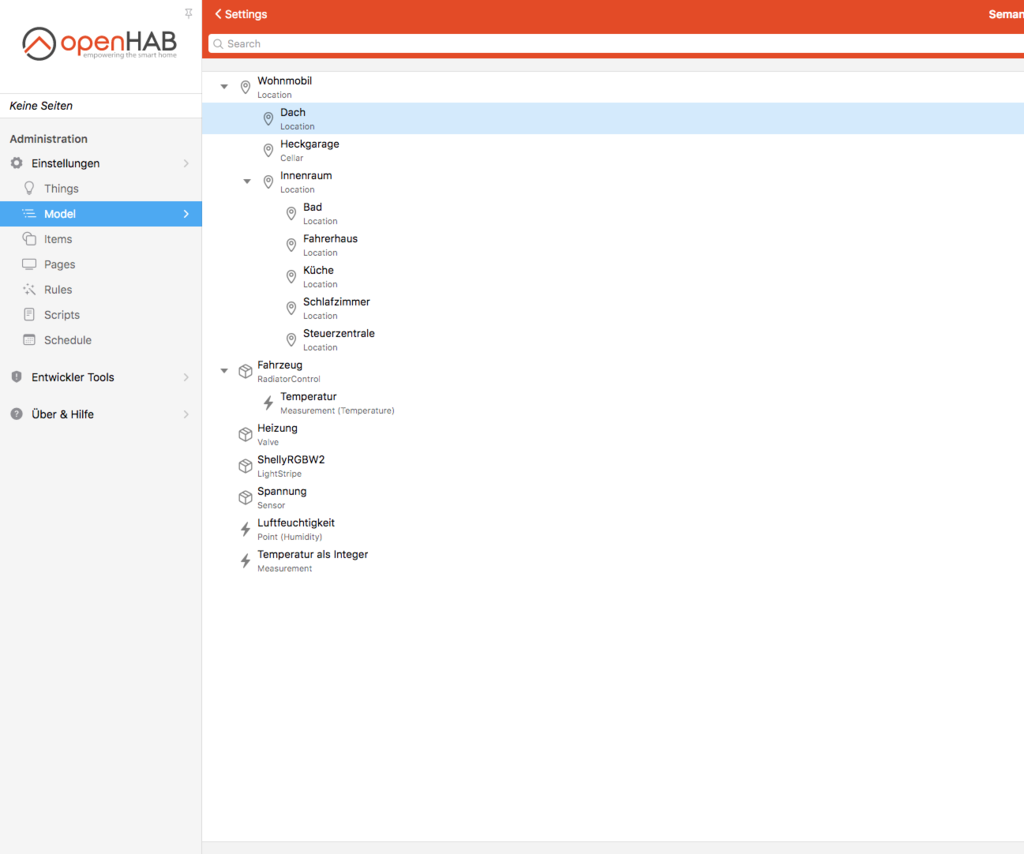Screen dimensions: 1024x854
Task: Click the Pages monitor icon
Action: click(29, 264)
